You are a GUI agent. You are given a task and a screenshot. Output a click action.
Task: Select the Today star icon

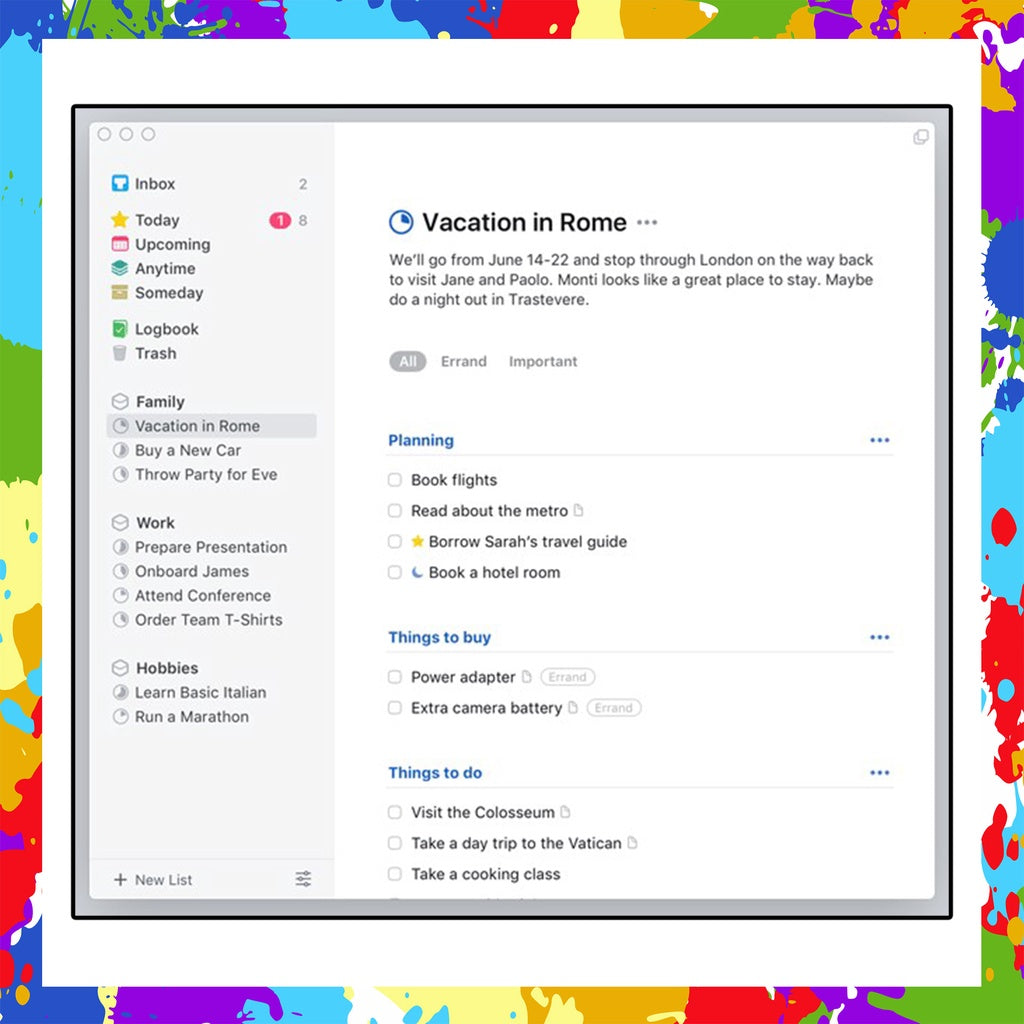121,220
